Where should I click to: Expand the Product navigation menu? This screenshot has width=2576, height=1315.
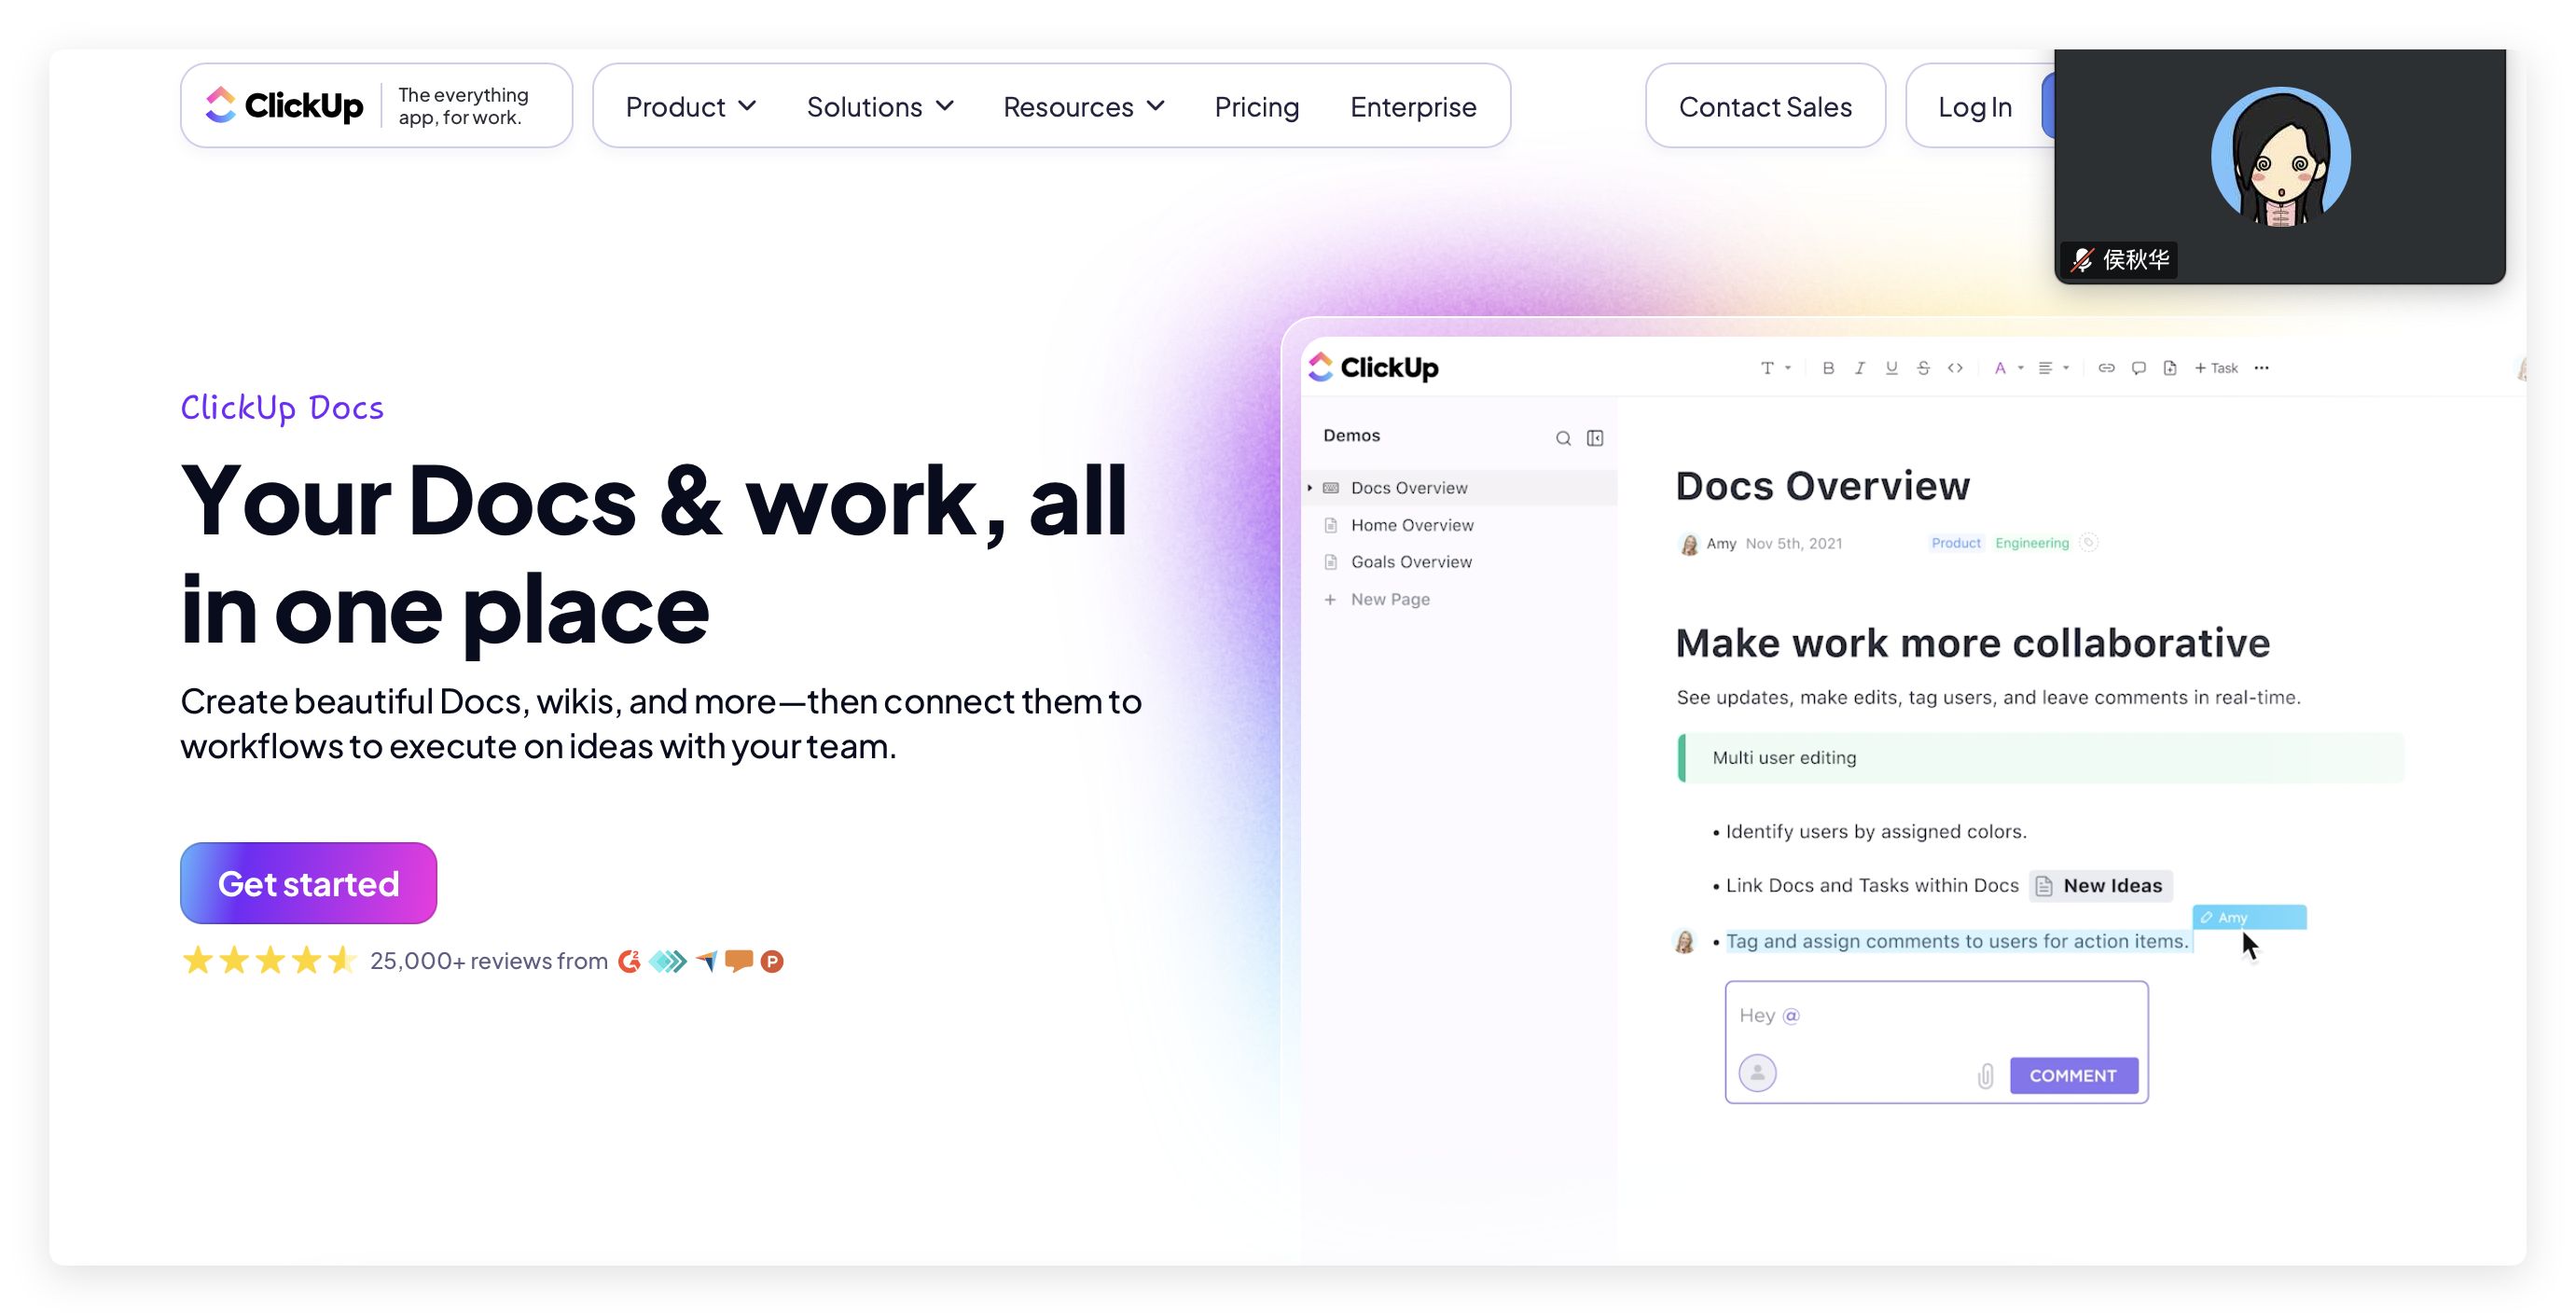tap(690, 106)
